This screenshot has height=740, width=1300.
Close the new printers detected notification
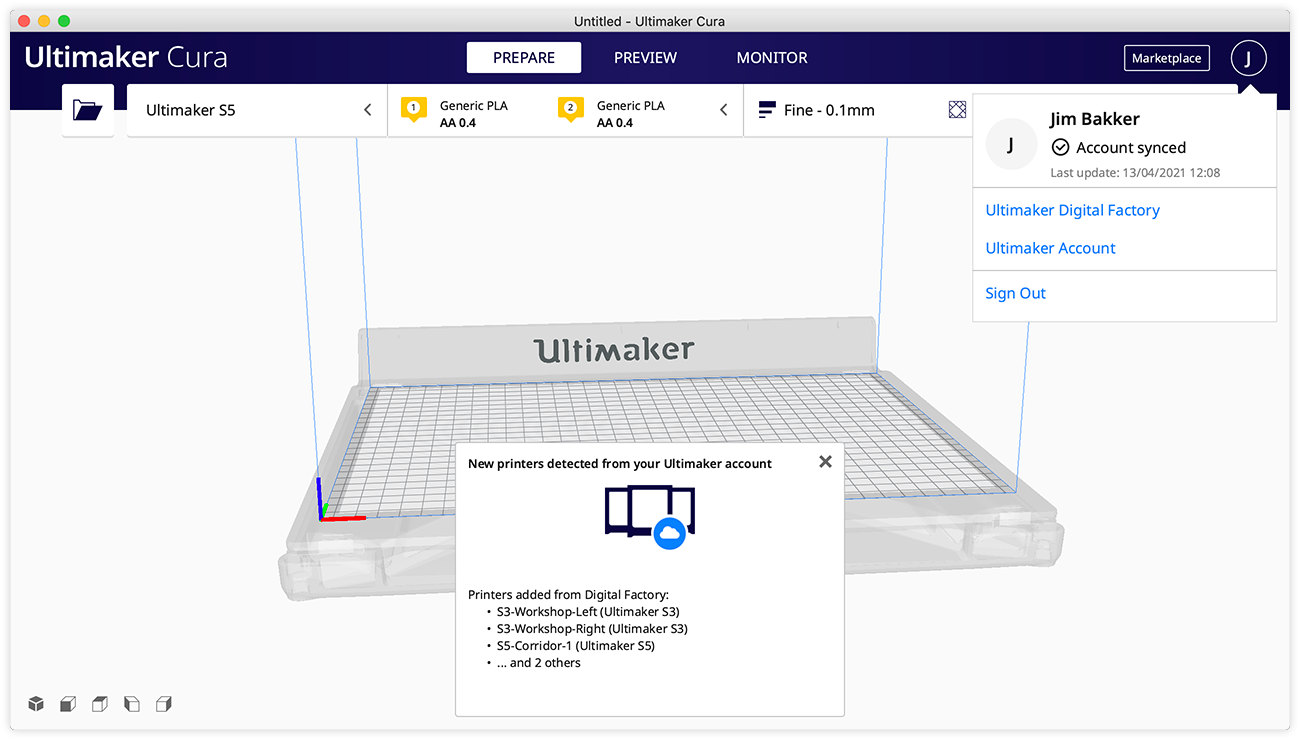tap(825, 462)
